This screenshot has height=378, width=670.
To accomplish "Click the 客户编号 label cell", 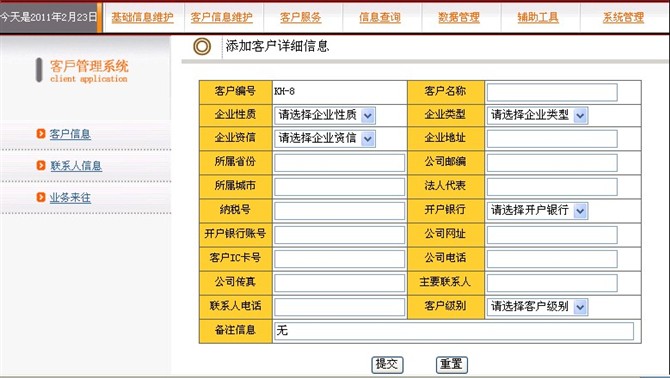I will click(236, 92).
